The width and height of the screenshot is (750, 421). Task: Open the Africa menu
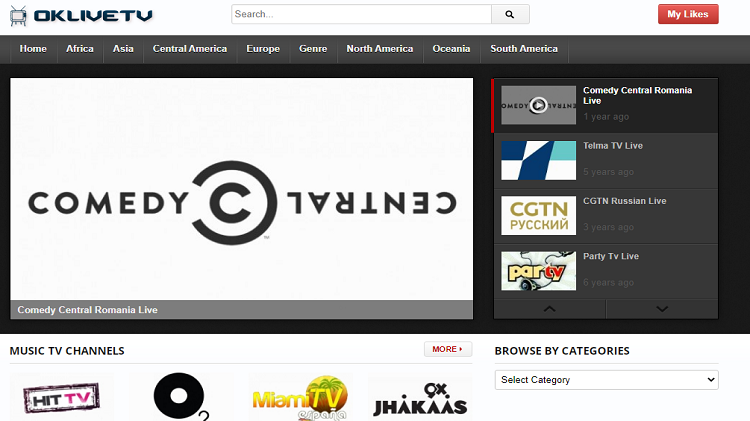(x=80, y=49)
